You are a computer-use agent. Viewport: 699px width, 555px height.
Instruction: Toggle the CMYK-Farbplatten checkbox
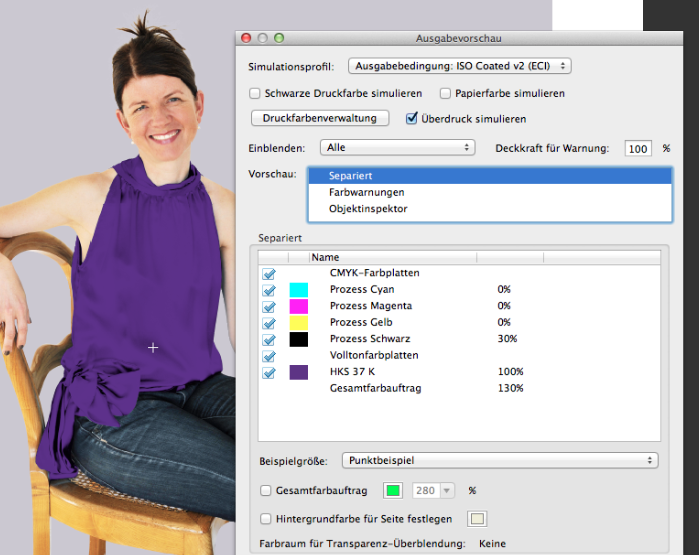[x=269, y=274]
